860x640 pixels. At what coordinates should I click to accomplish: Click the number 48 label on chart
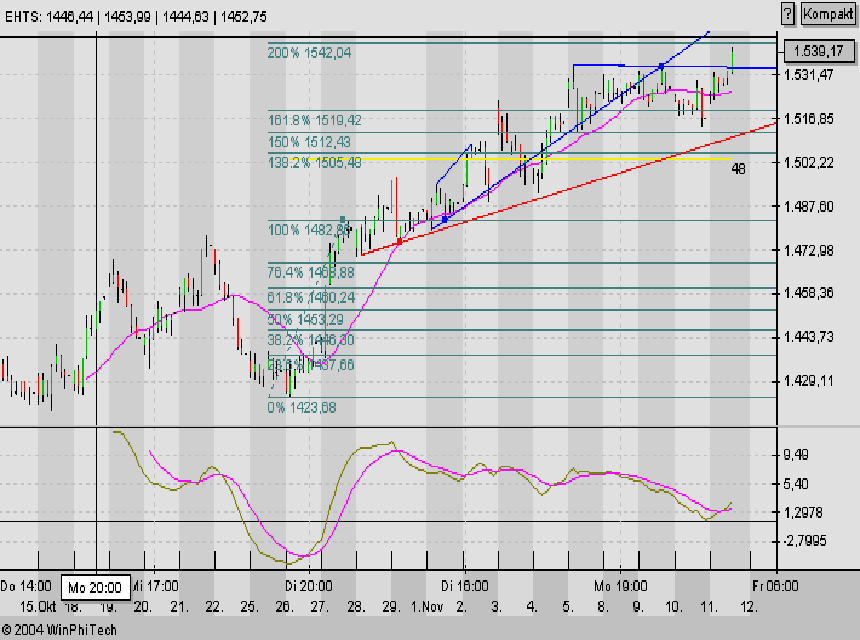(x=738, y=169)
